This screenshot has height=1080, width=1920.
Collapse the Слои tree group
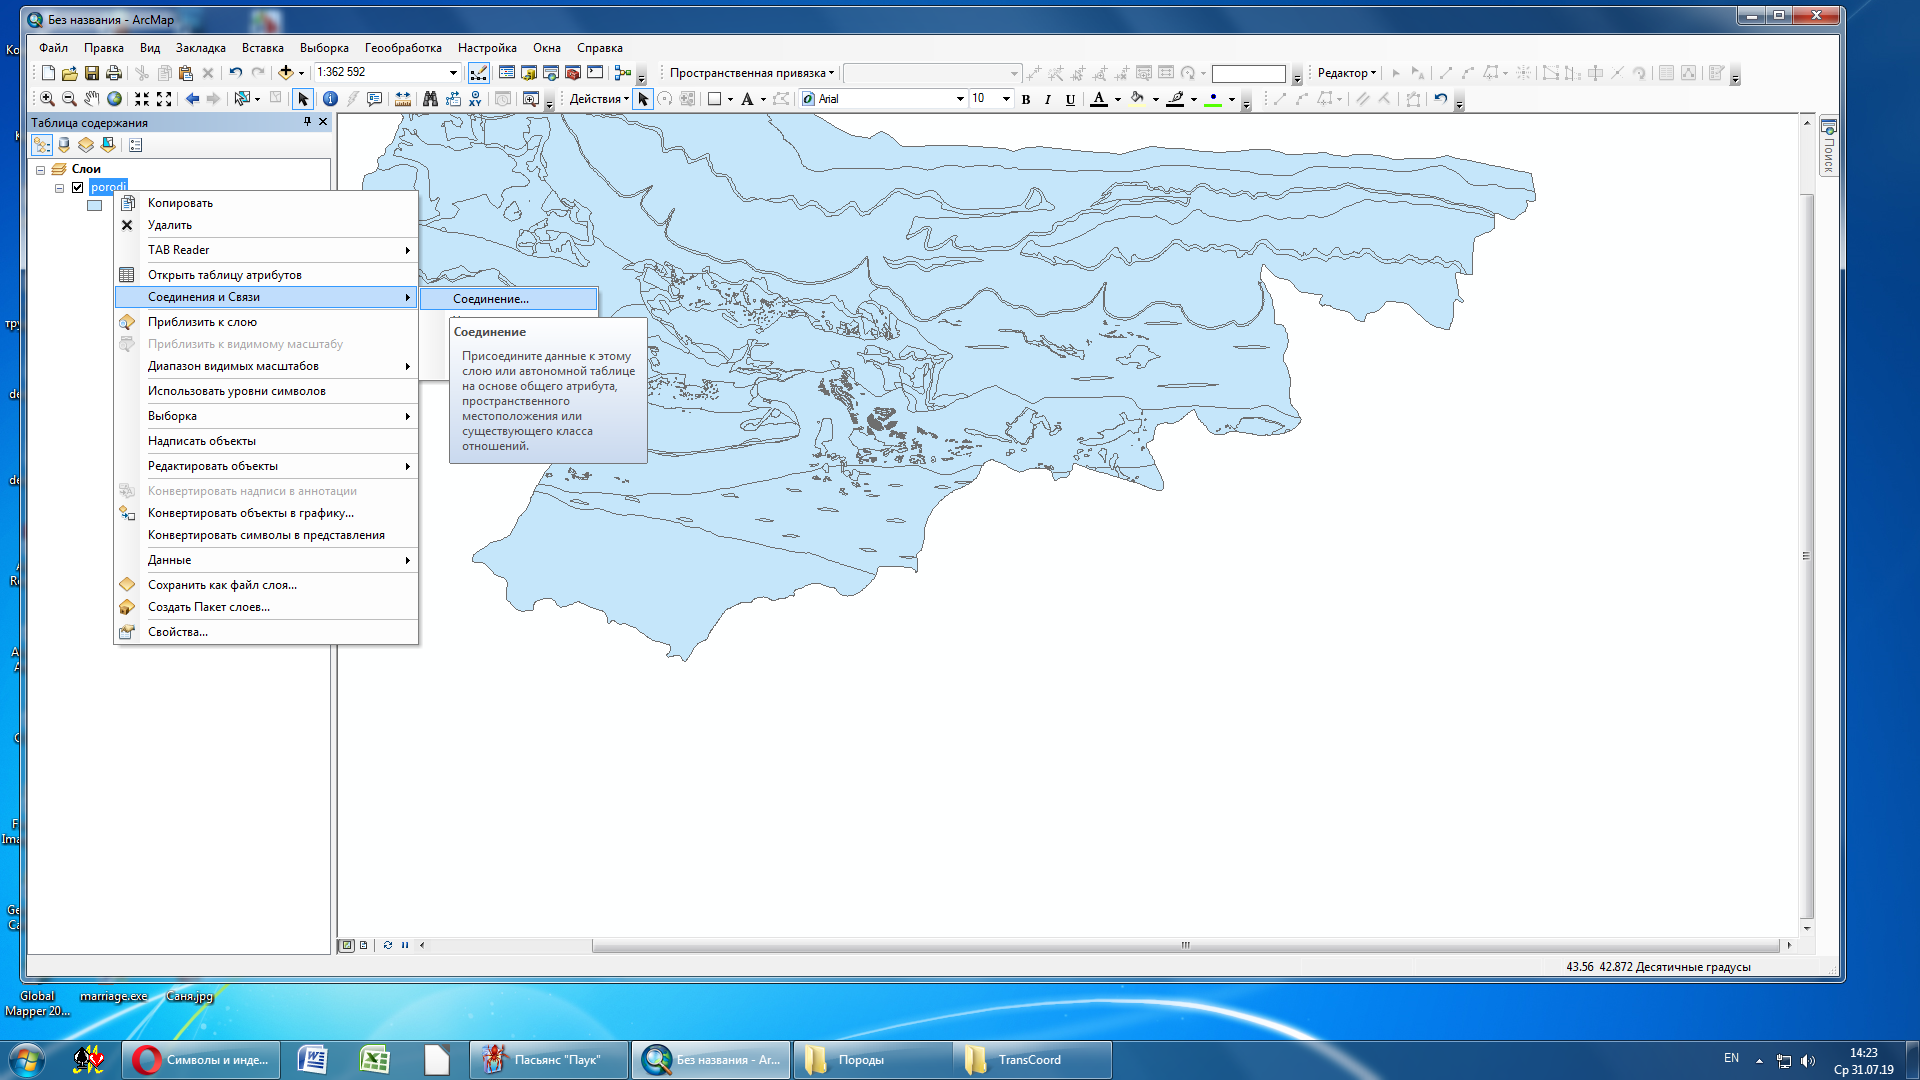tap(41, 170)
